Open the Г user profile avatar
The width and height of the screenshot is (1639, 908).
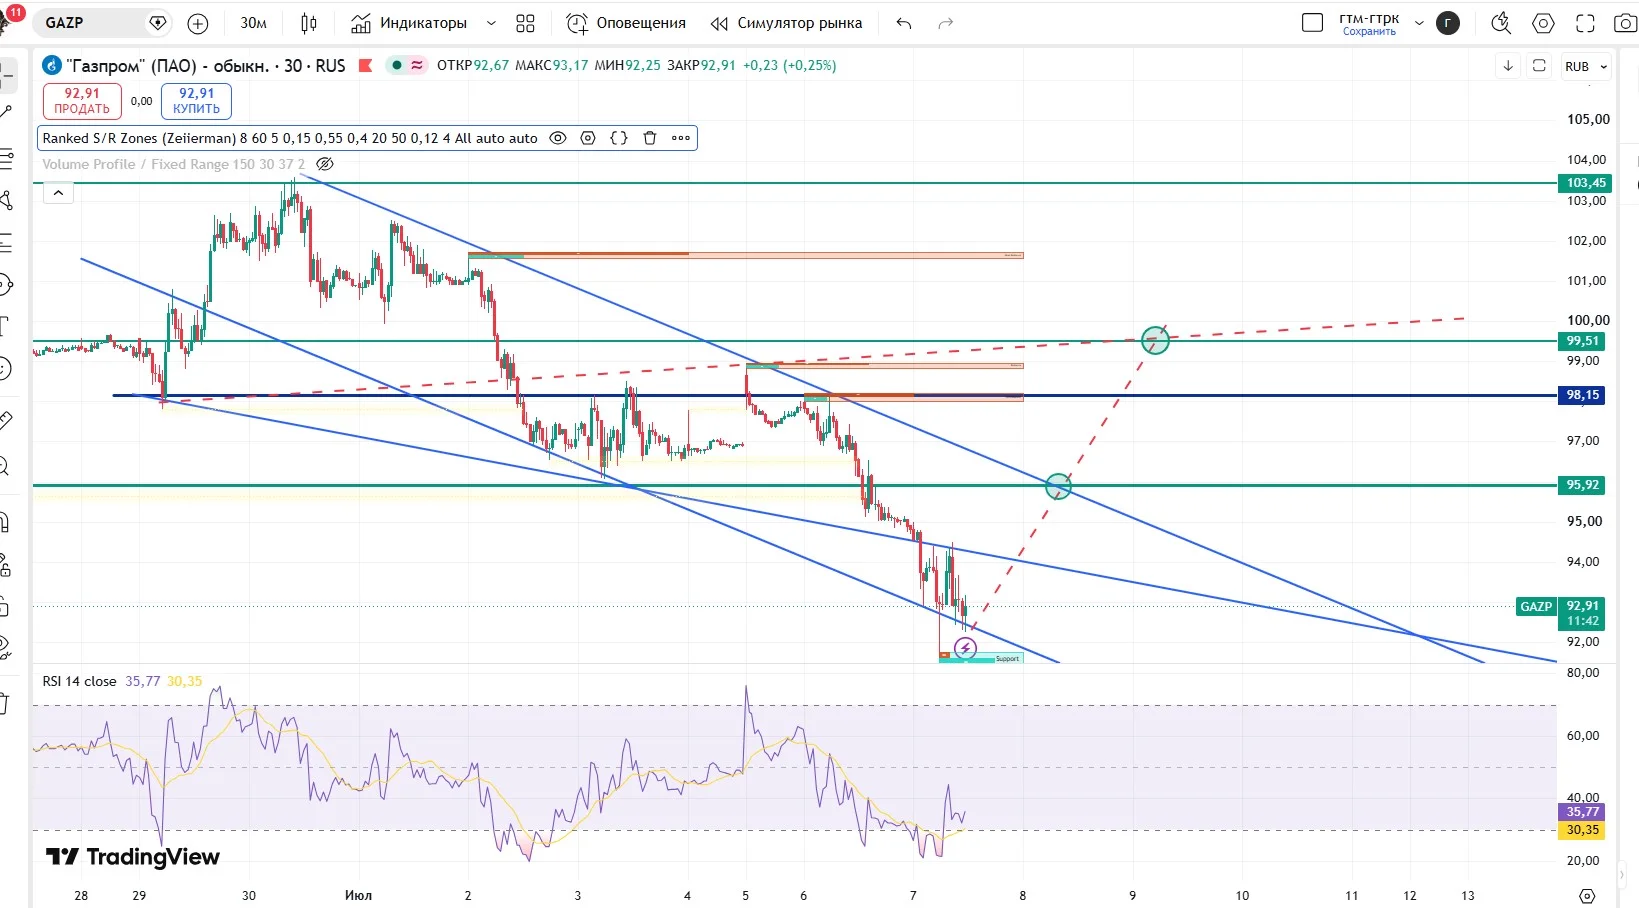[1448, 23]
